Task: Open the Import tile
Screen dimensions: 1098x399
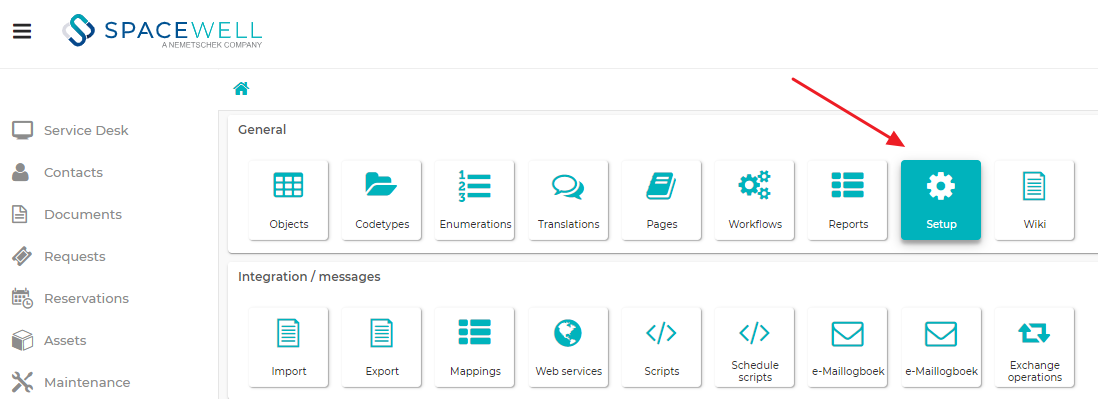Action: point(289,347)
